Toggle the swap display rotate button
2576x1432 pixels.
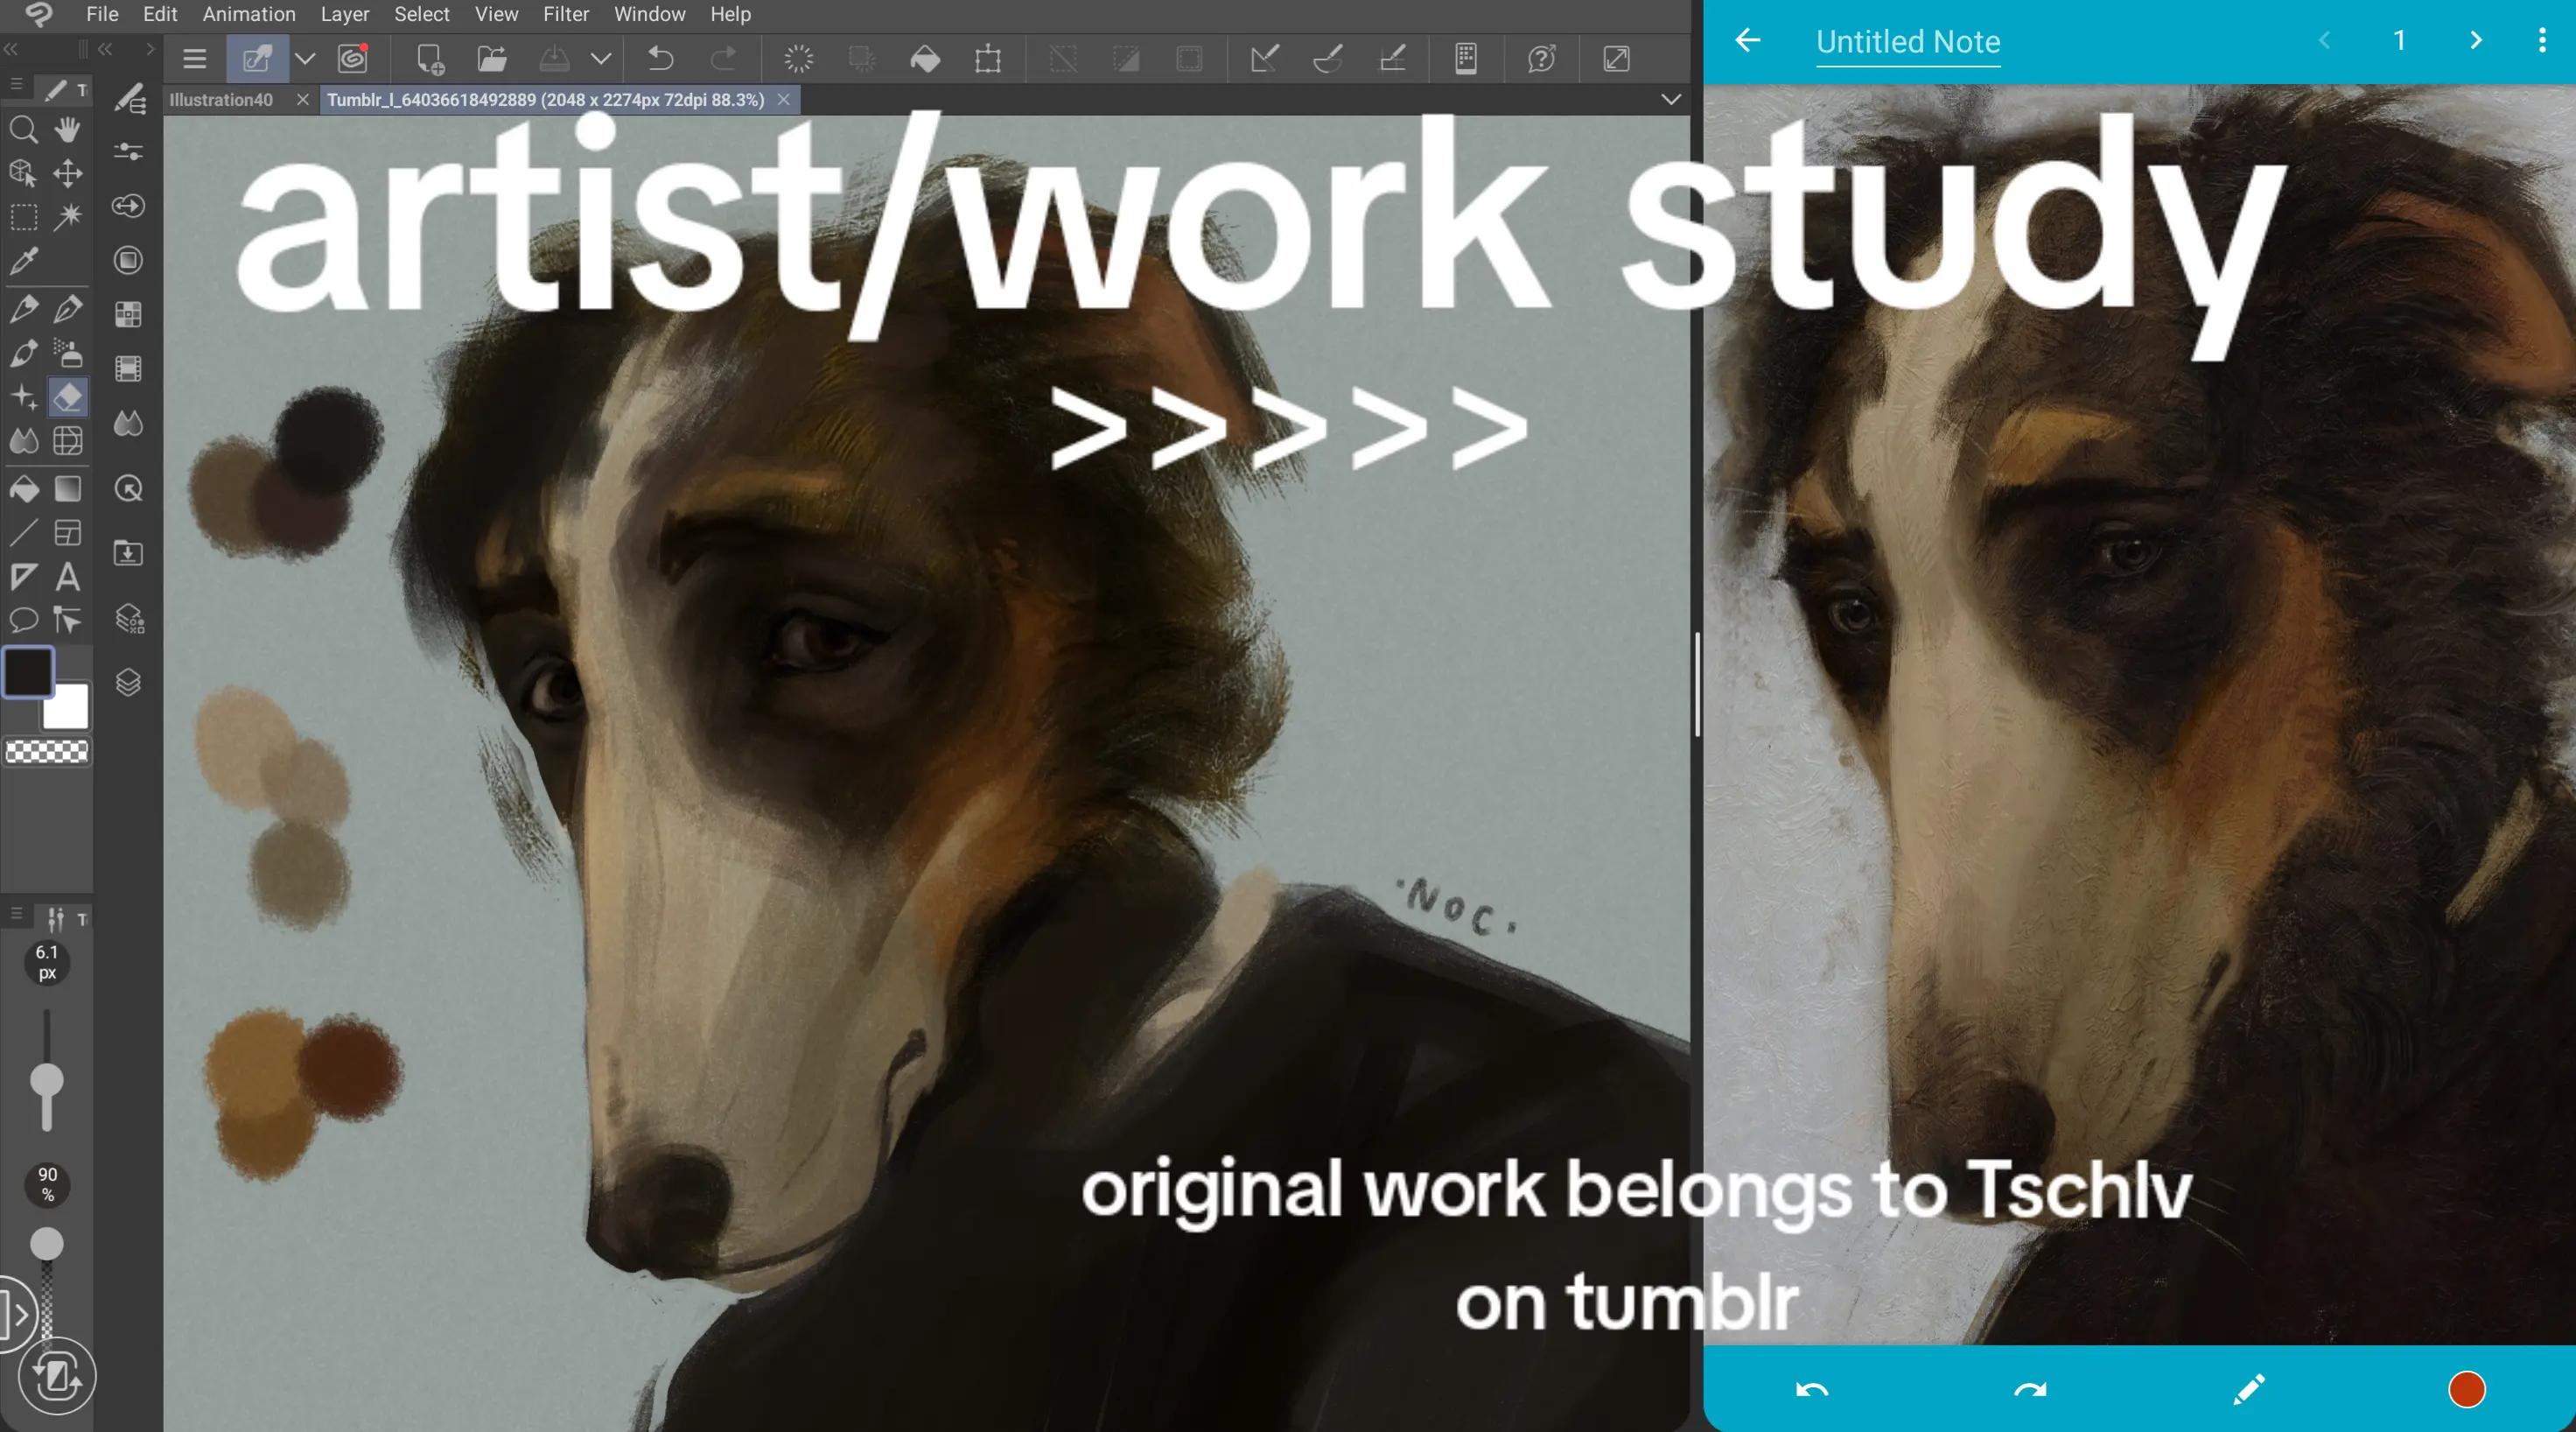[57, 1377]
